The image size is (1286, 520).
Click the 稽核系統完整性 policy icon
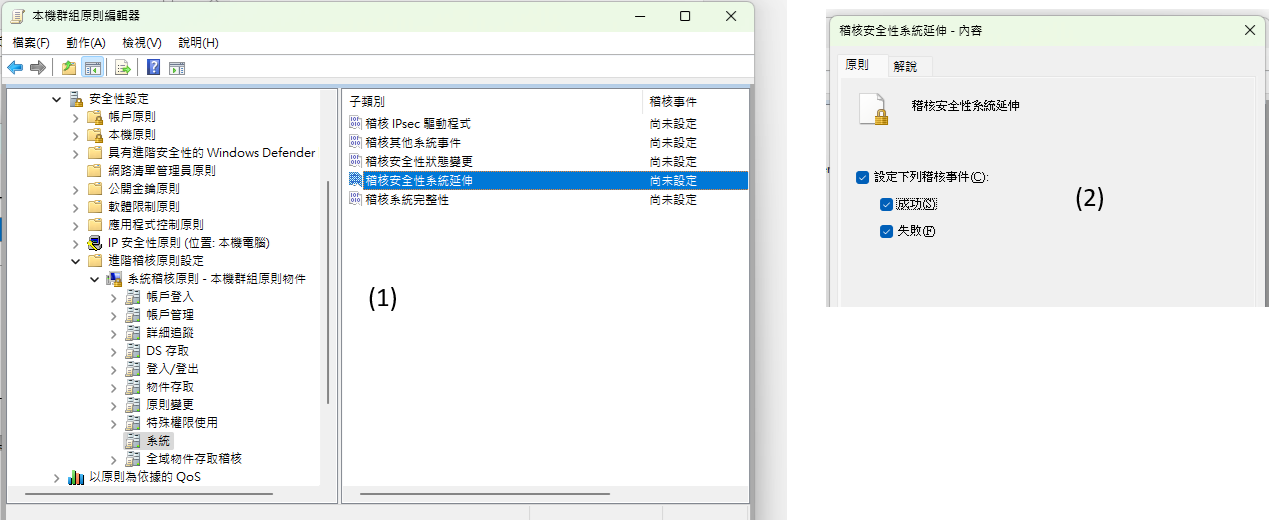pyautogui.click(x=356, y=199)
